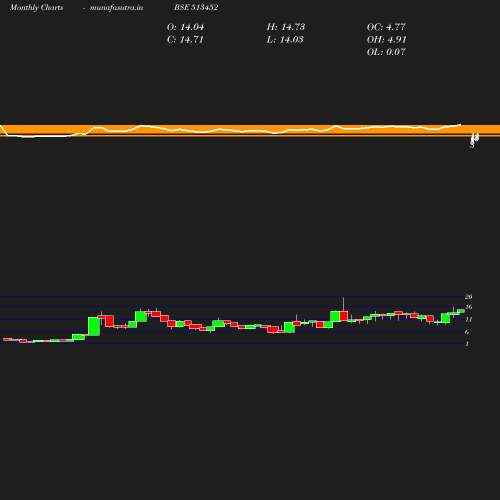Viewport: 500px width, 500px height.
Task: Click the price axis label 1
Action: tap(467, 344)
